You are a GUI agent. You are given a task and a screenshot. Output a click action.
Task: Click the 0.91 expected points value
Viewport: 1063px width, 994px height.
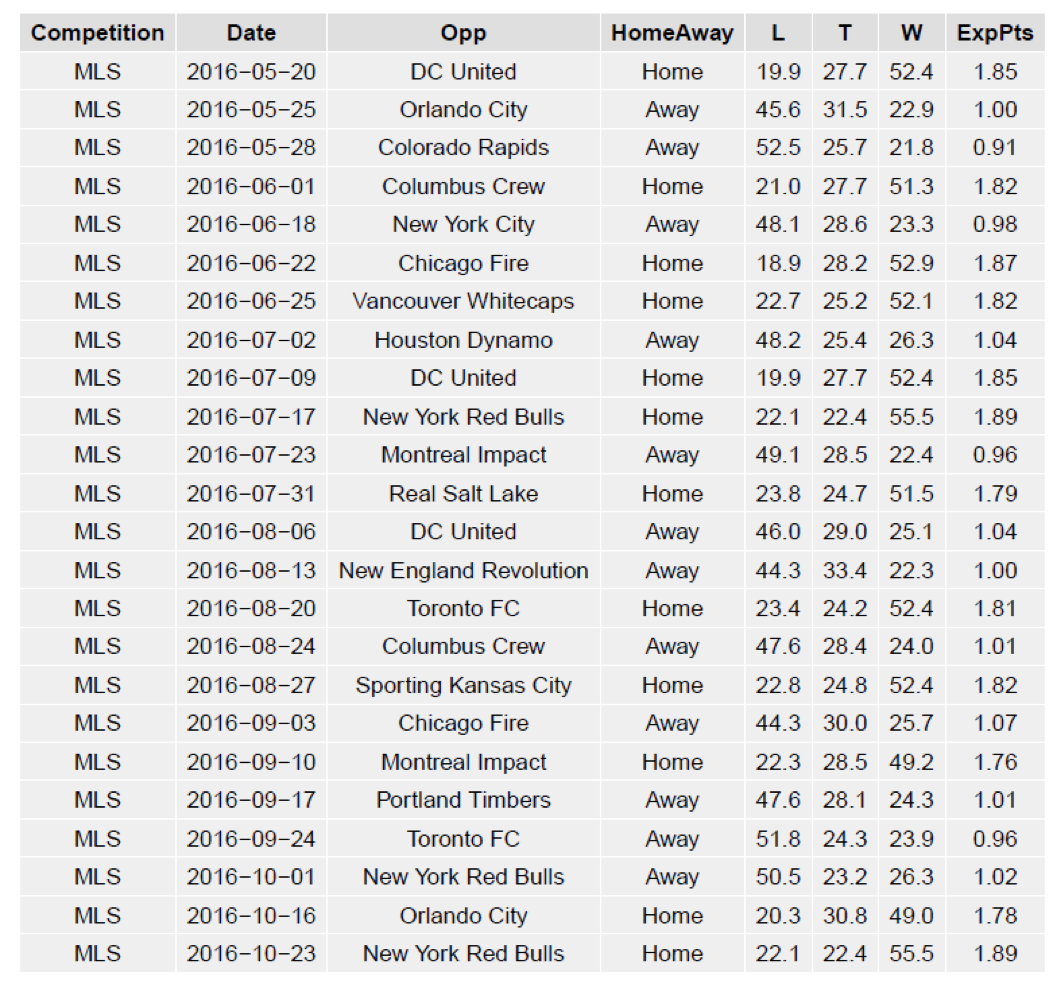click(x=995, y=148)
